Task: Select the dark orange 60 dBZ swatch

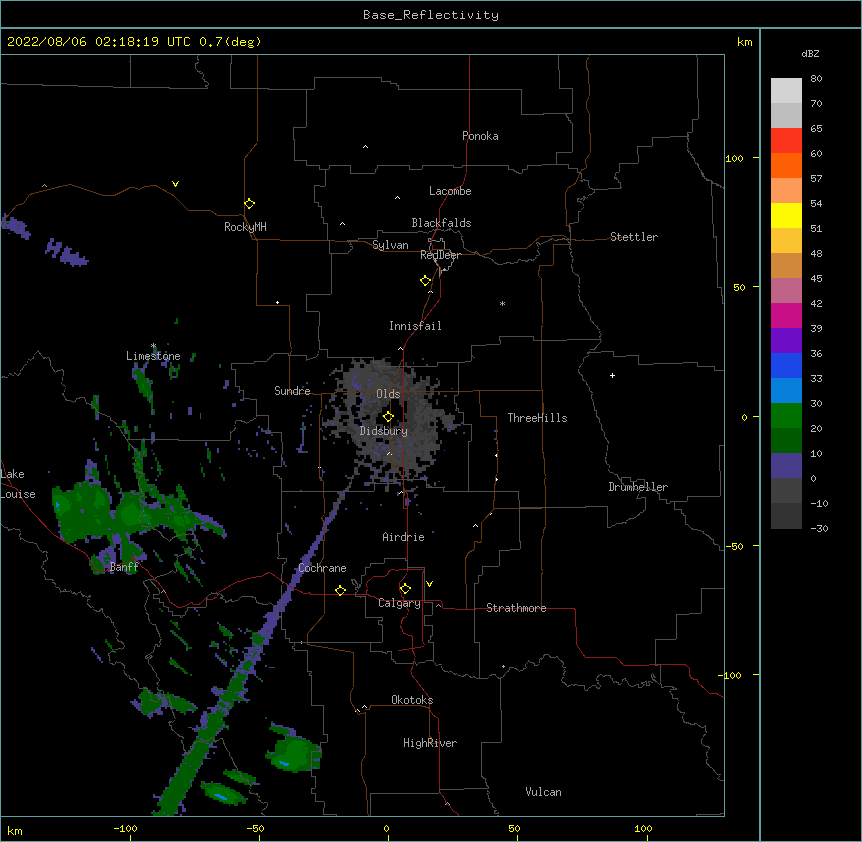Action: pos(786,165)
